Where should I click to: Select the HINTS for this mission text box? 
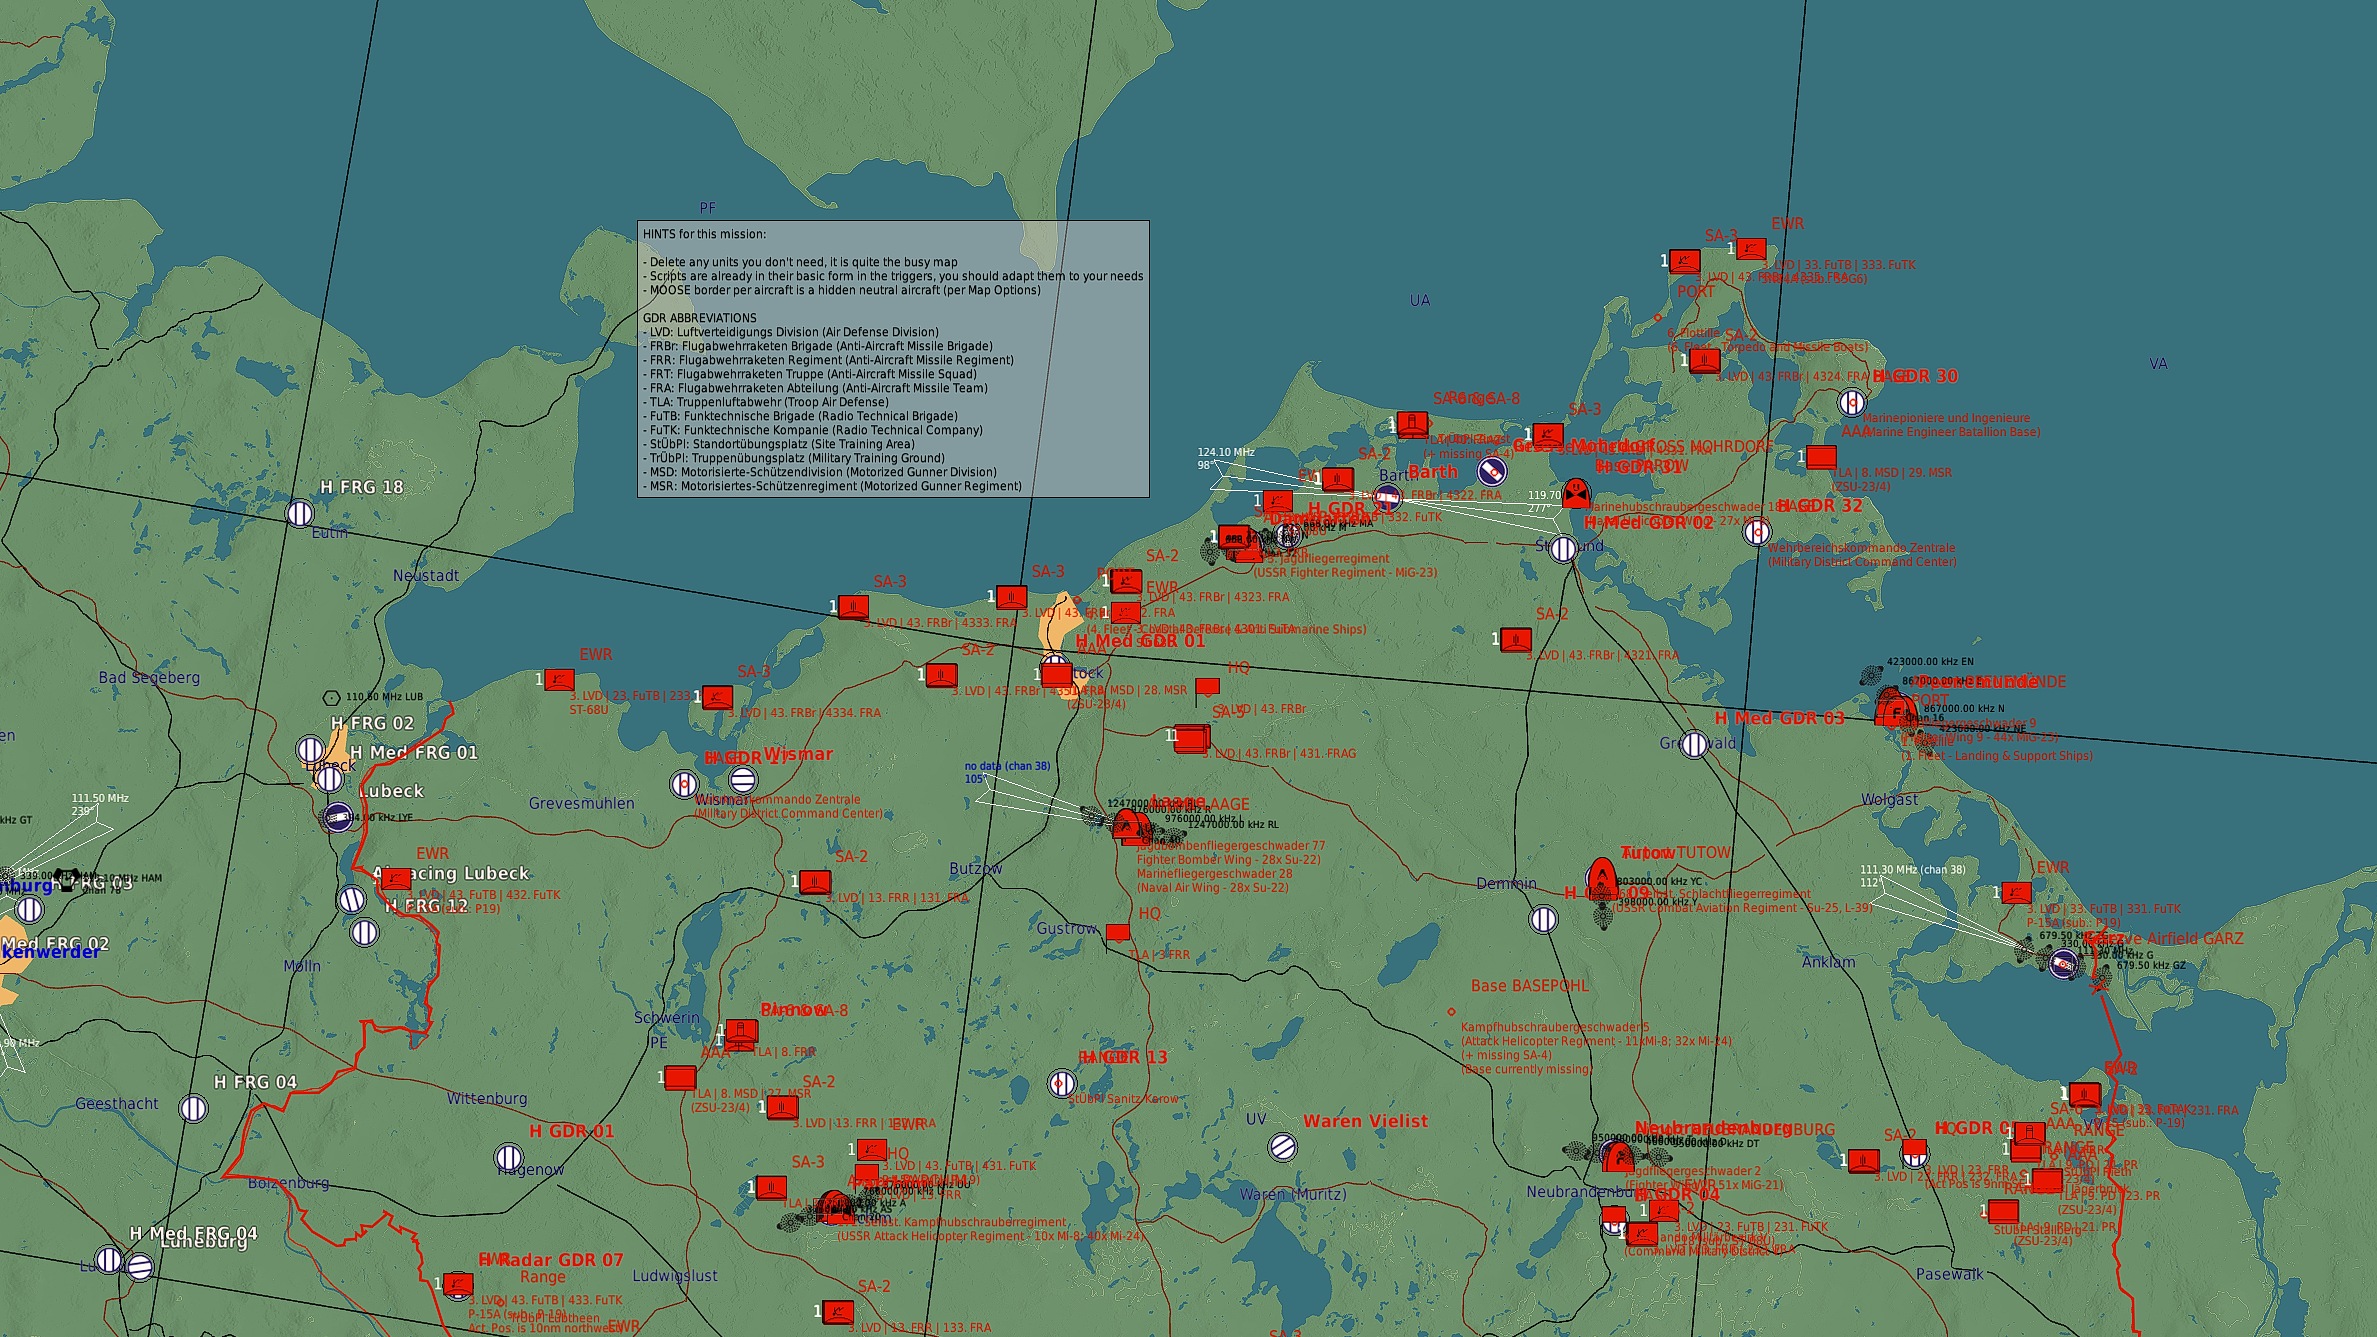point(893,359)
